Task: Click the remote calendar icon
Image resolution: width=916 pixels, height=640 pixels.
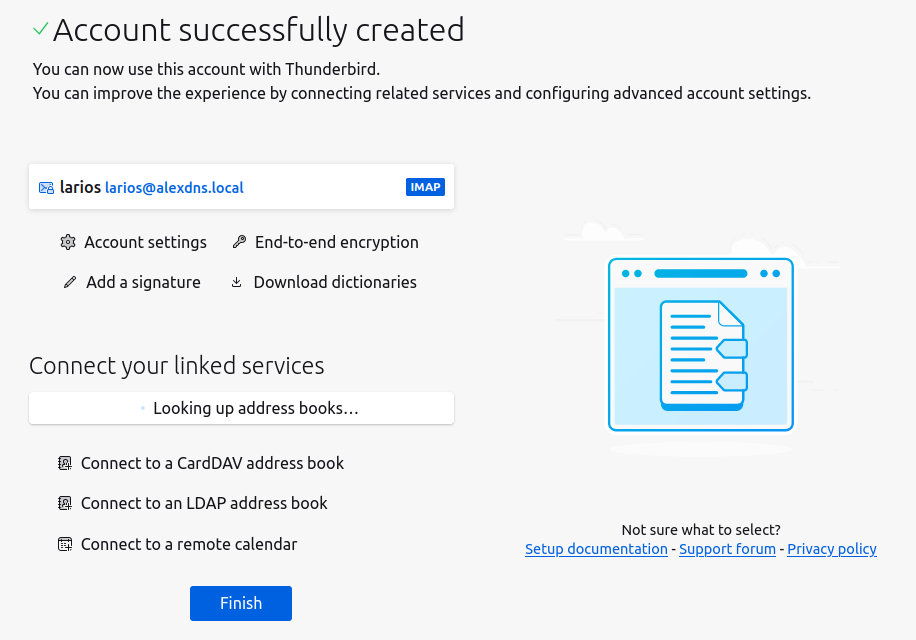Action: coord(65,545)
